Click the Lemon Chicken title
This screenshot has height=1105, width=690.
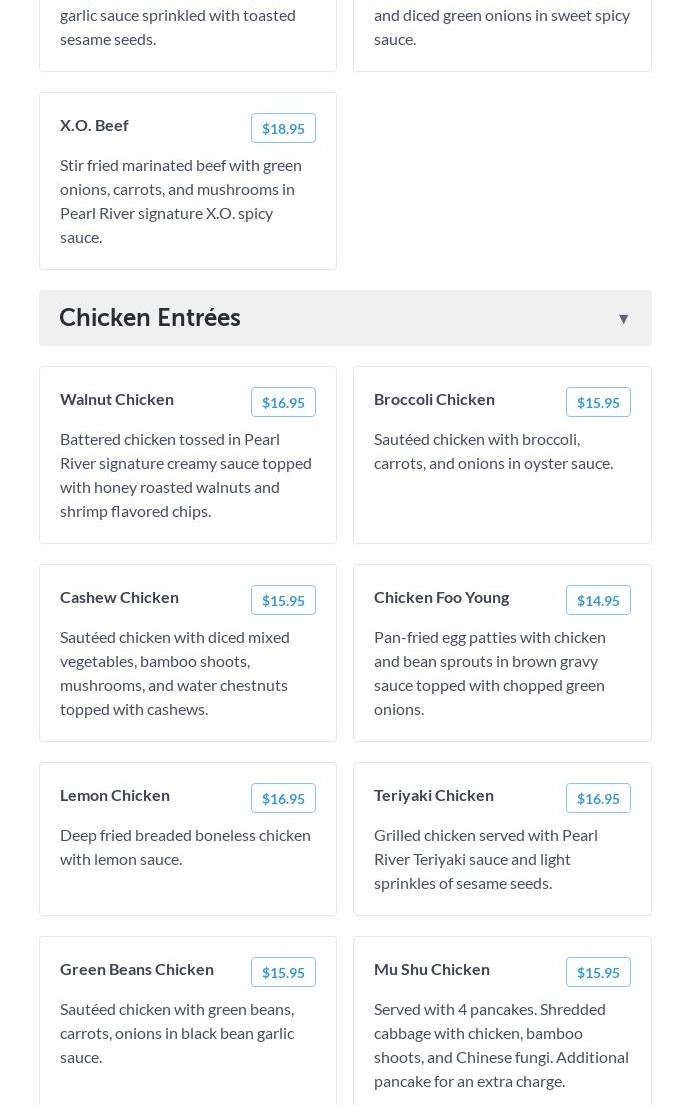(115, 796)
